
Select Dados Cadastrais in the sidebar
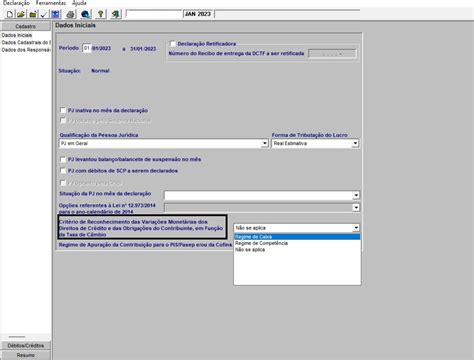26,42
